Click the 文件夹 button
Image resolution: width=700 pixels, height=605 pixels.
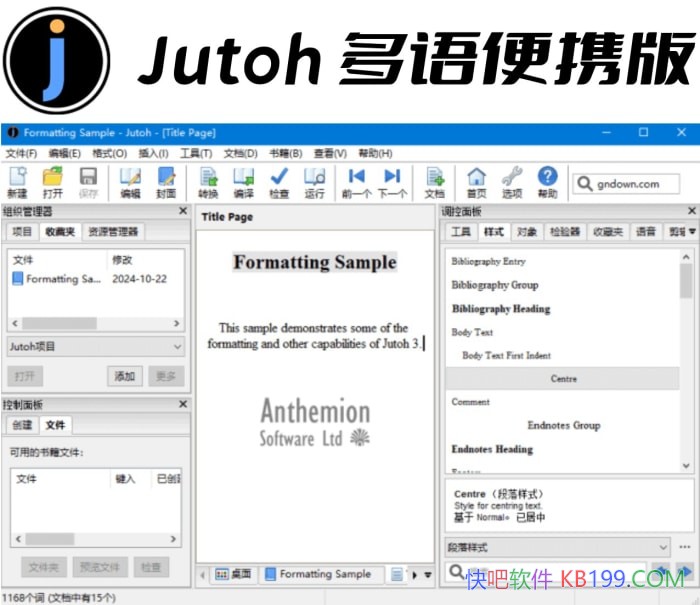pyautogui.click(x=44, y=567)
